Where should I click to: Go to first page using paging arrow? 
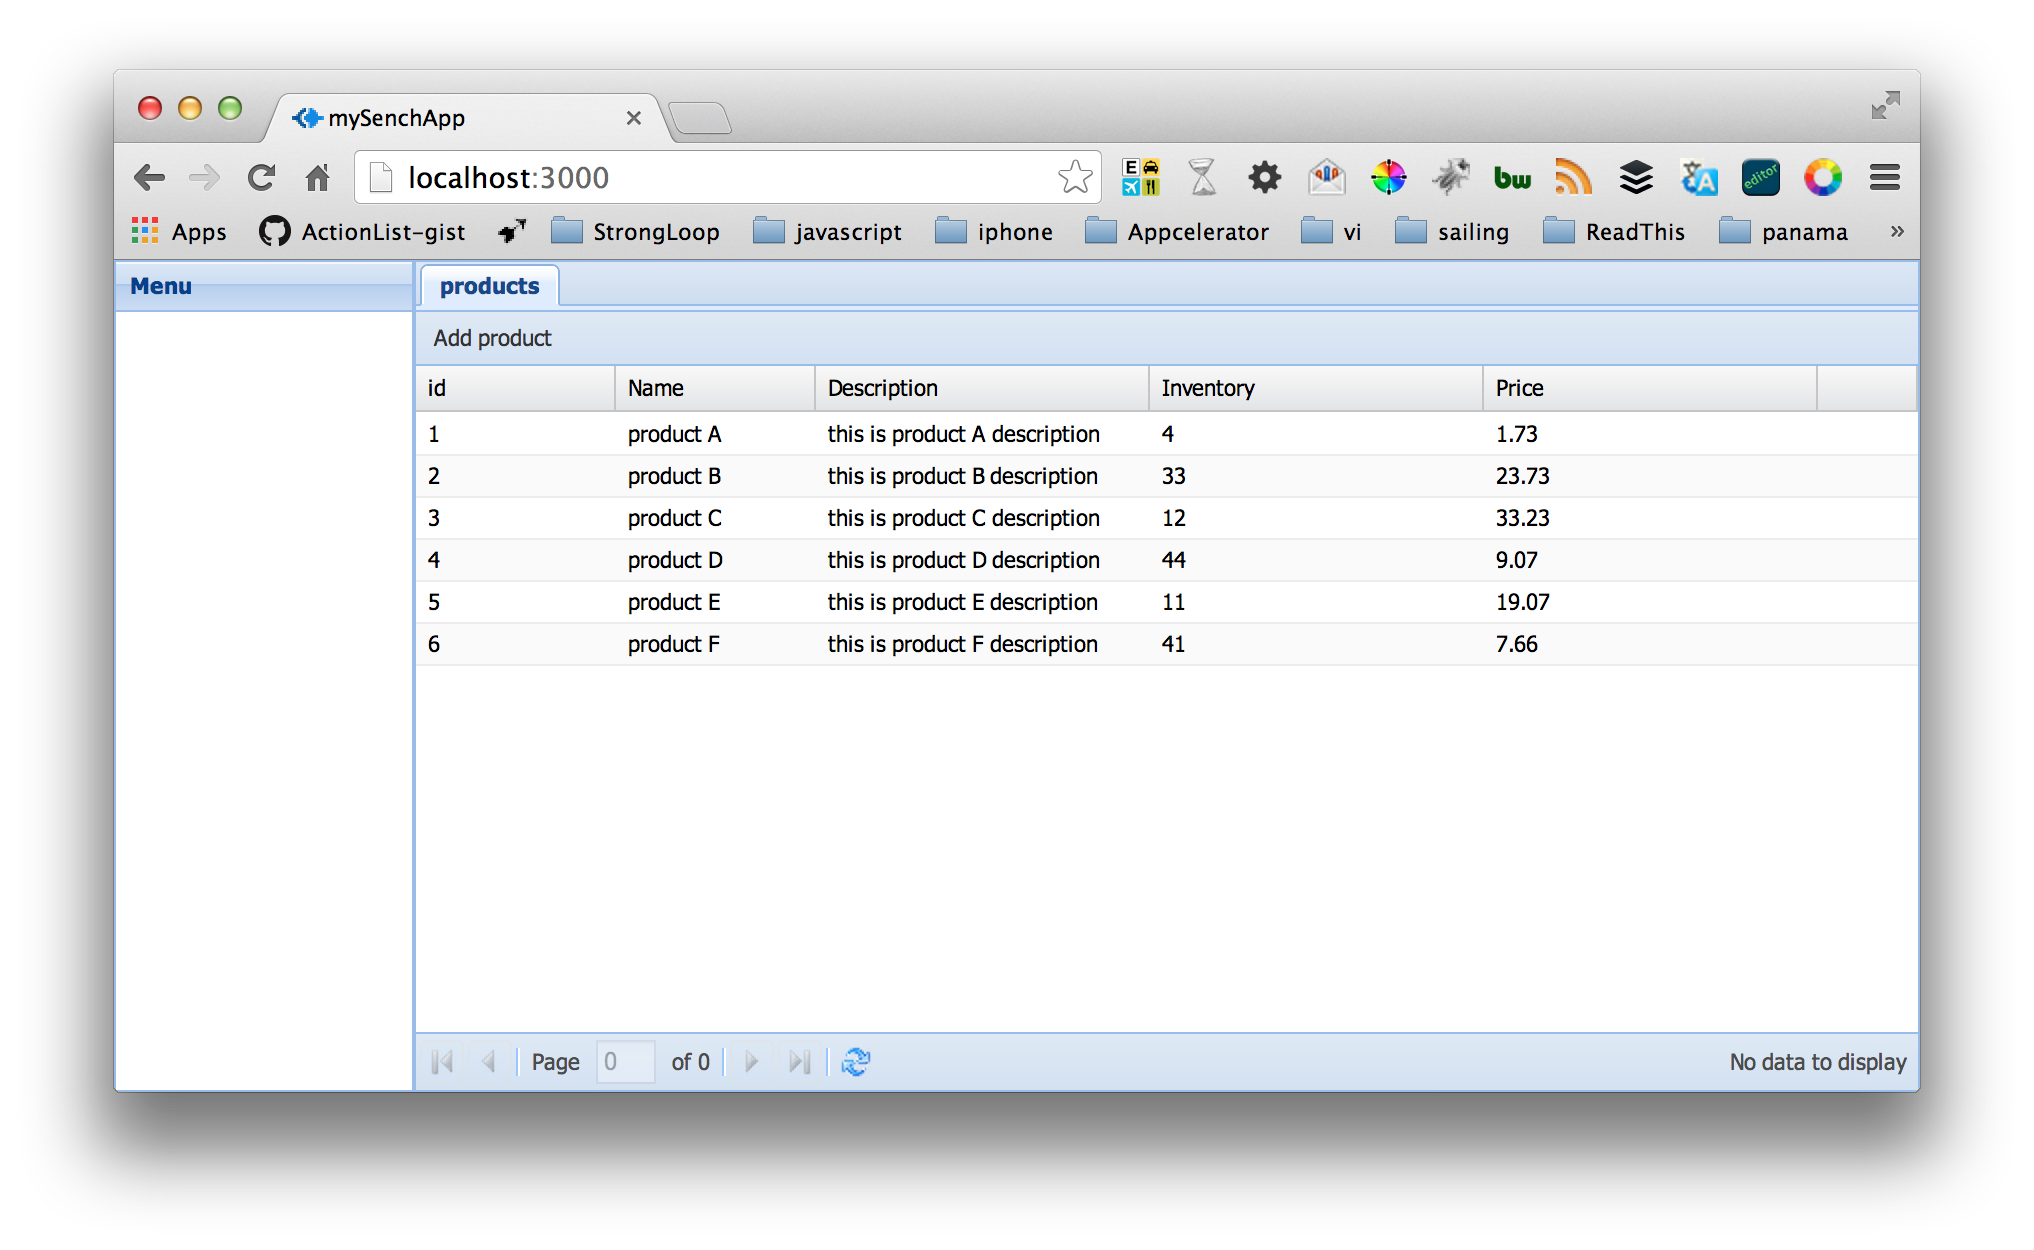tap(442, 1061)
